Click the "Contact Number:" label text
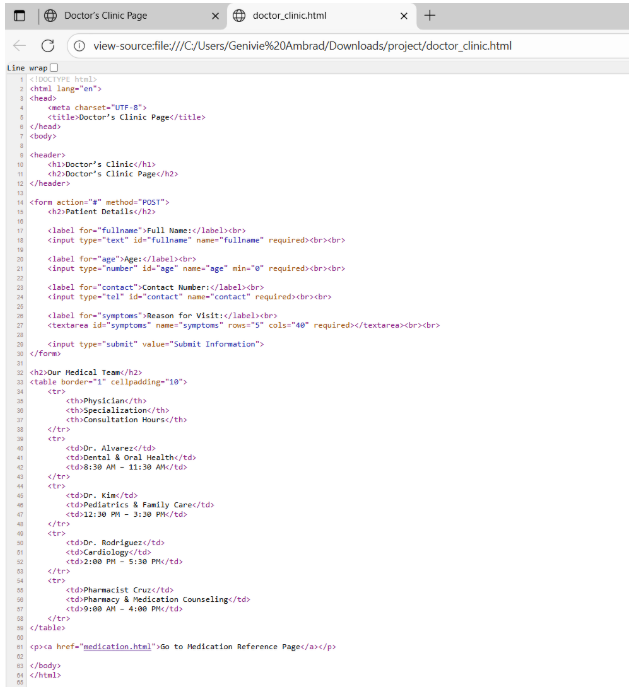Image resolution: width=640 pixels, height=694 pixels. 176,287
